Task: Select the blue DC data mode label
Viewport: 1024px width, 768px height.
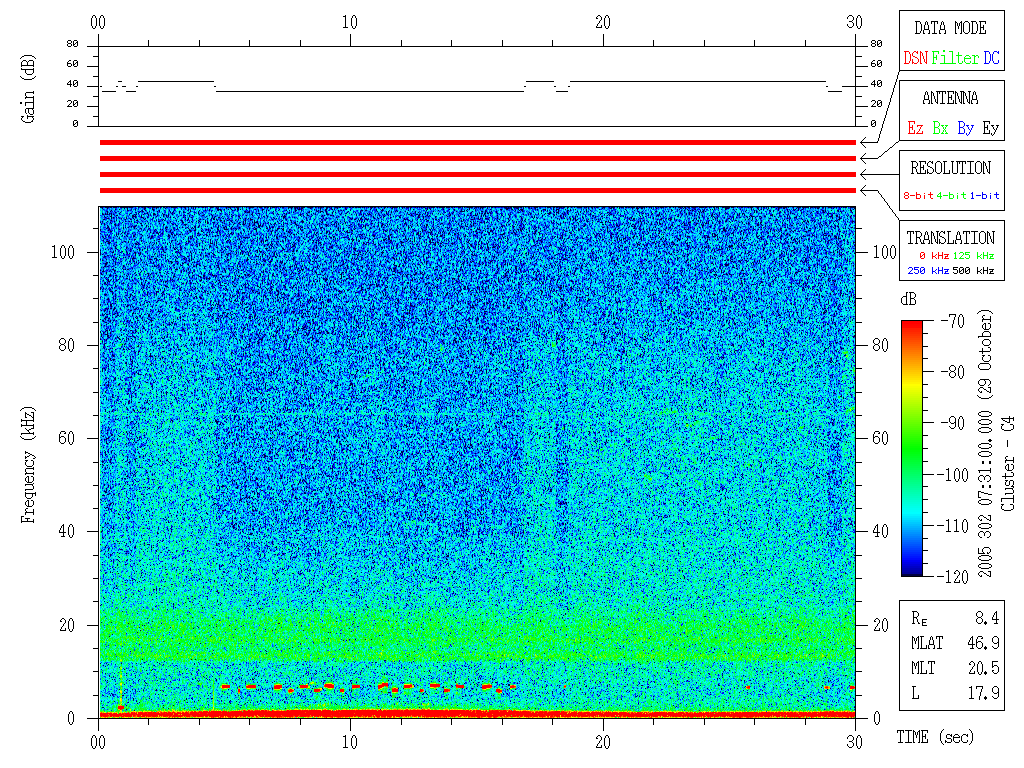Action: point(991,58)
